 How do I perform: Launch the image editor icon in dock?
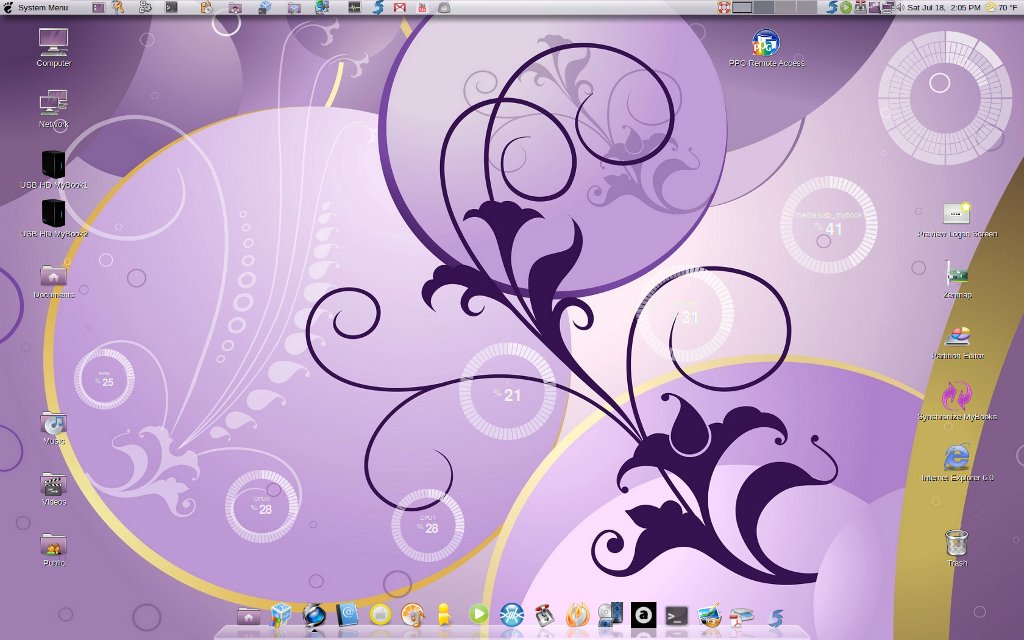(x=709, y=615)
